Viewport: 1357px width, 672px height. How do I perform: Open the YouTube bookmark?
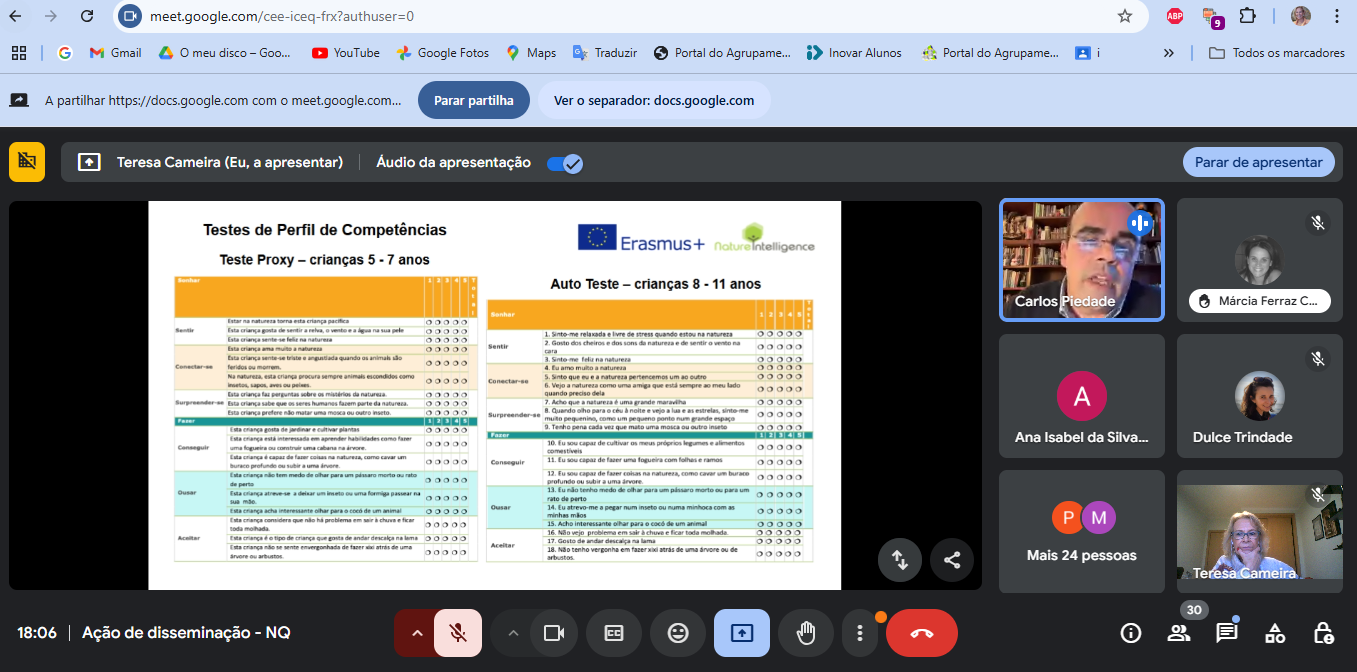coord(346,53)
